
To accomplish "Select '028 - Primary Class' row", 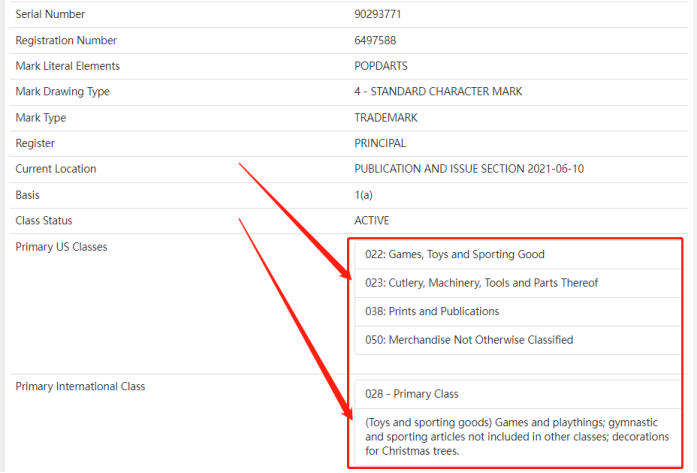I will tap(518, 394).
